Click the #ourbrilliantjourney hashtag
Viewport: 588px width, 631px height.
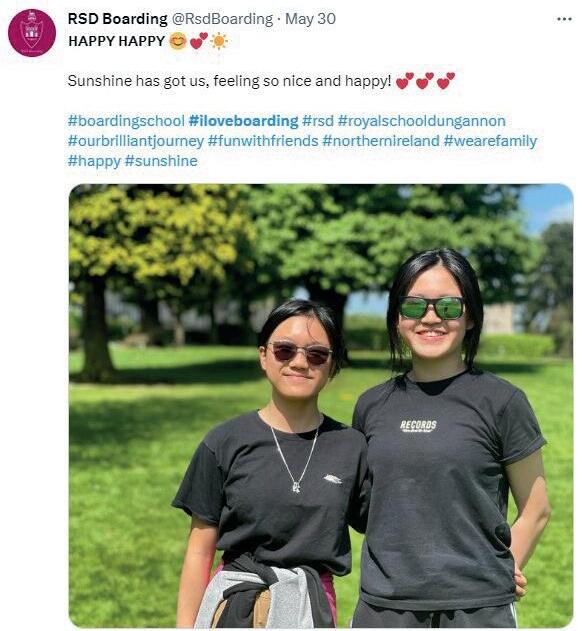[x=136, y=141]
